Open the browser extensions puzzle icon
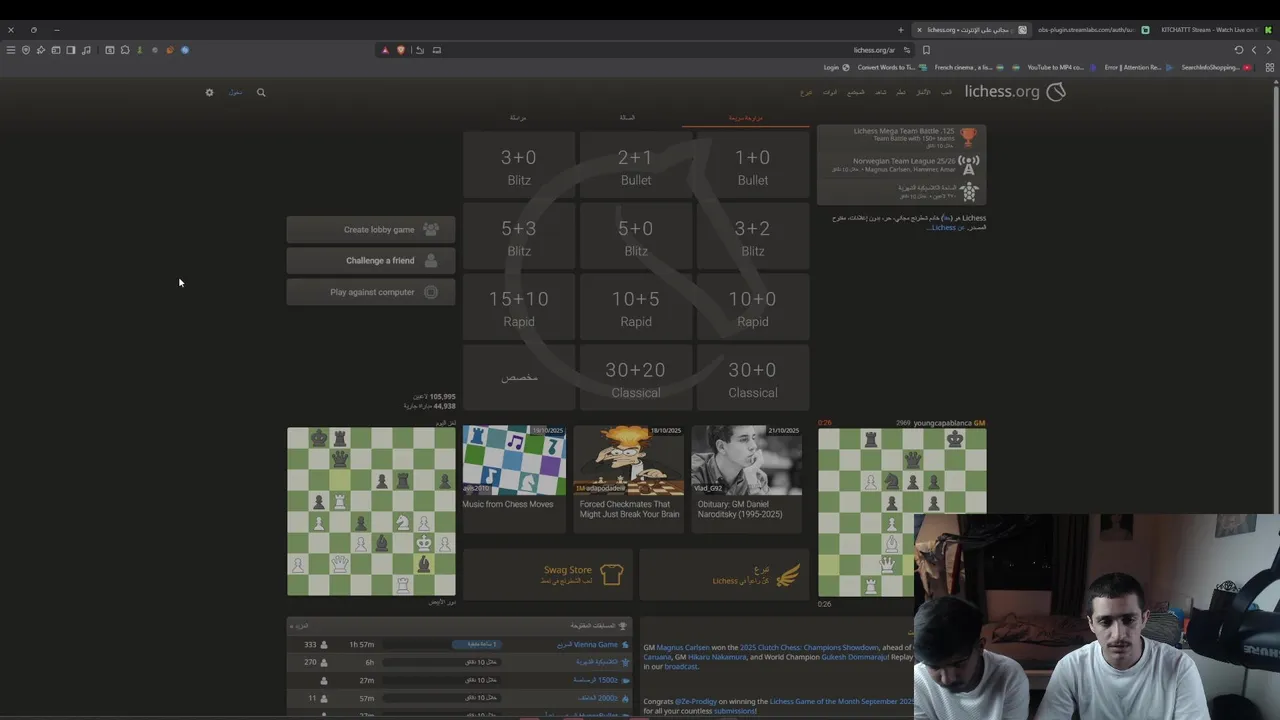 point(125,50)
